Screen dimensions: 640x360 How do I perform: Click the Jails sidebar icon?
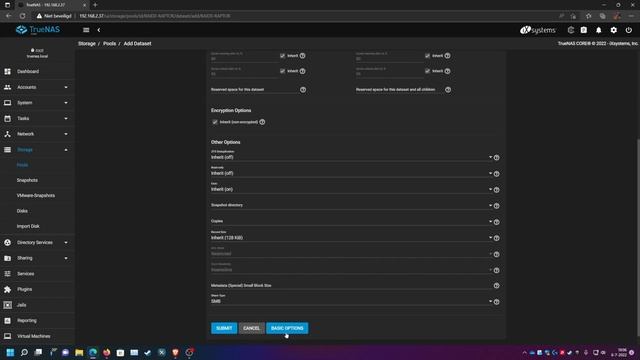click(x=7, y=305)
